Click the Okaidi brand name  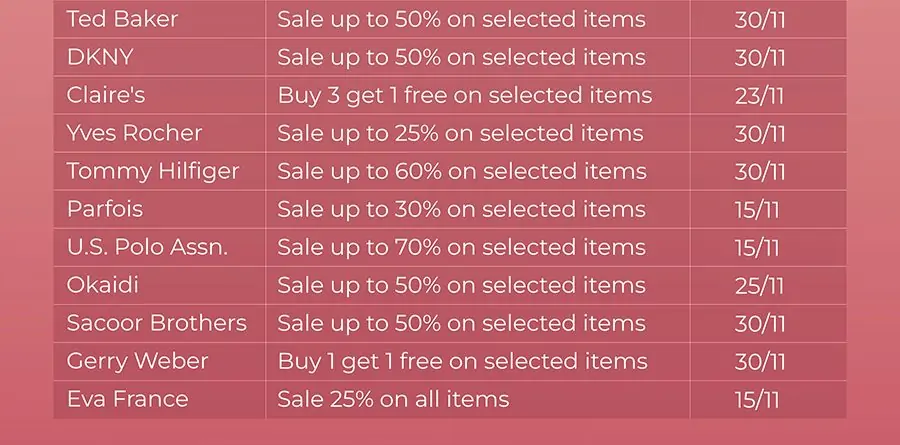tap(103, 285)
